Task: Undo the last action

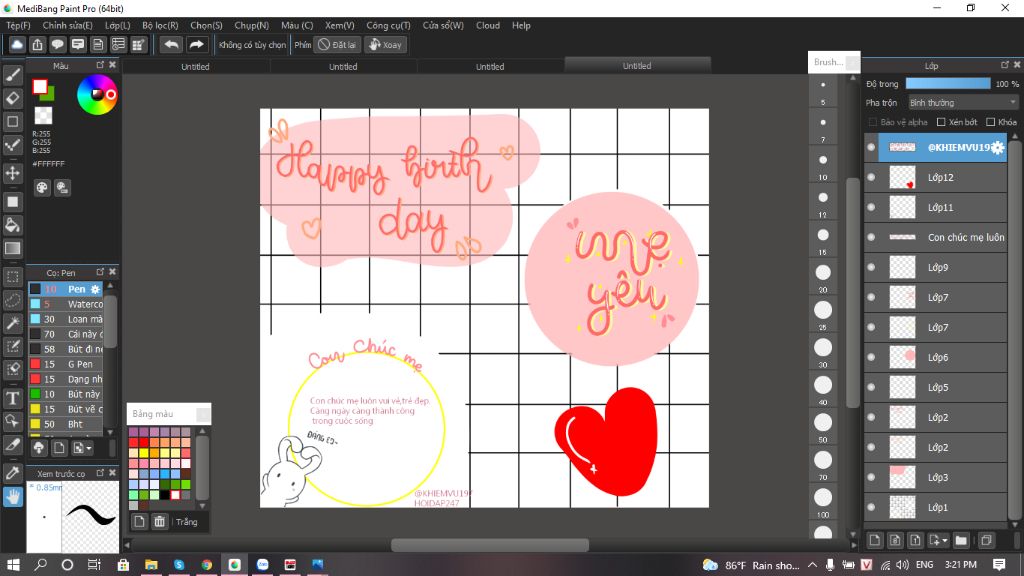Action: tap(171, 44)
